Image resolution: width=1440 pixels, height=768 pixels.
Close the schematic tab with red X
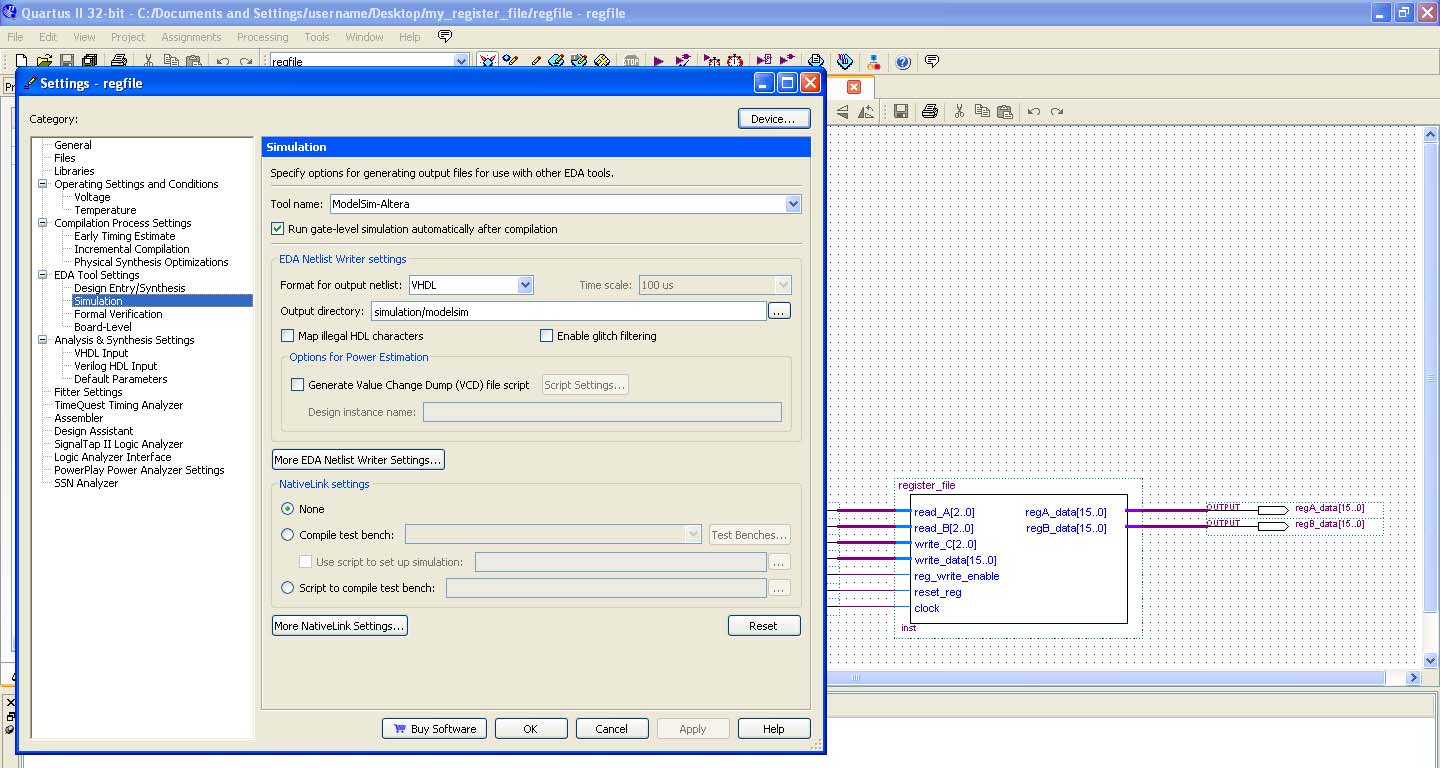click(854, 87)
